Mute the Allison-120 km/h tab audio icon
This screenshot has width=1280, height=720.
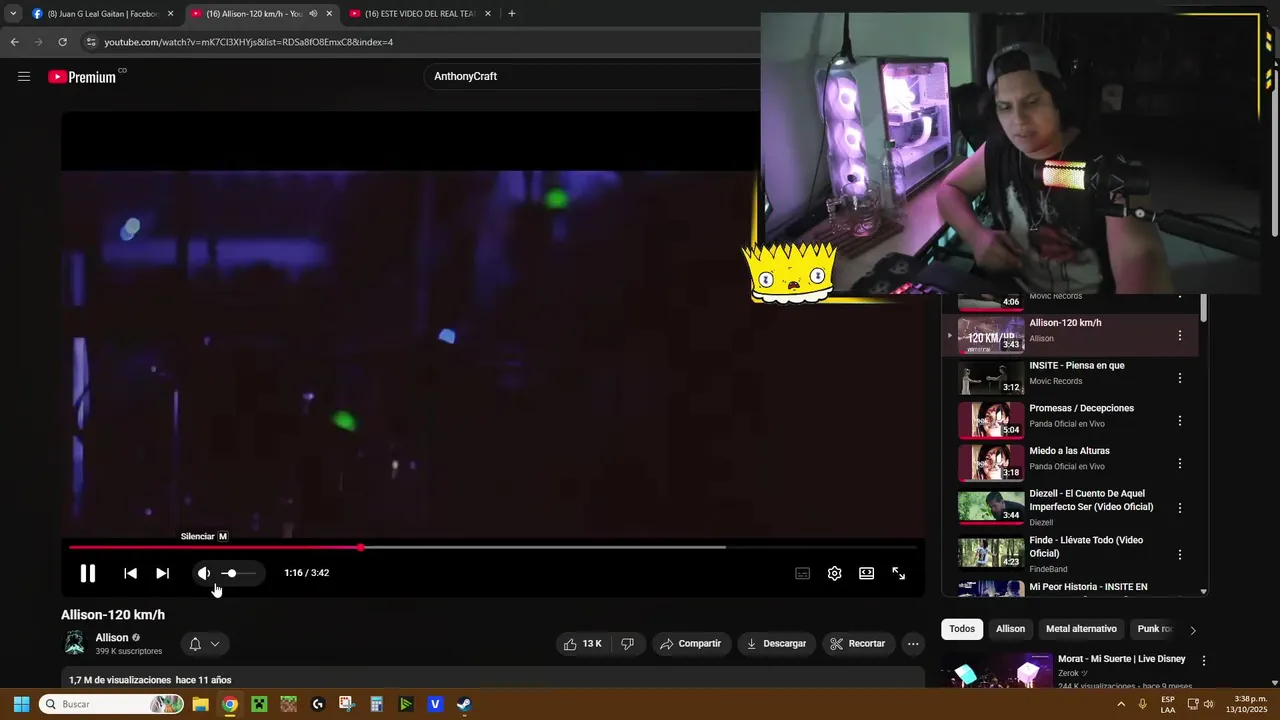tap(313, 14)
